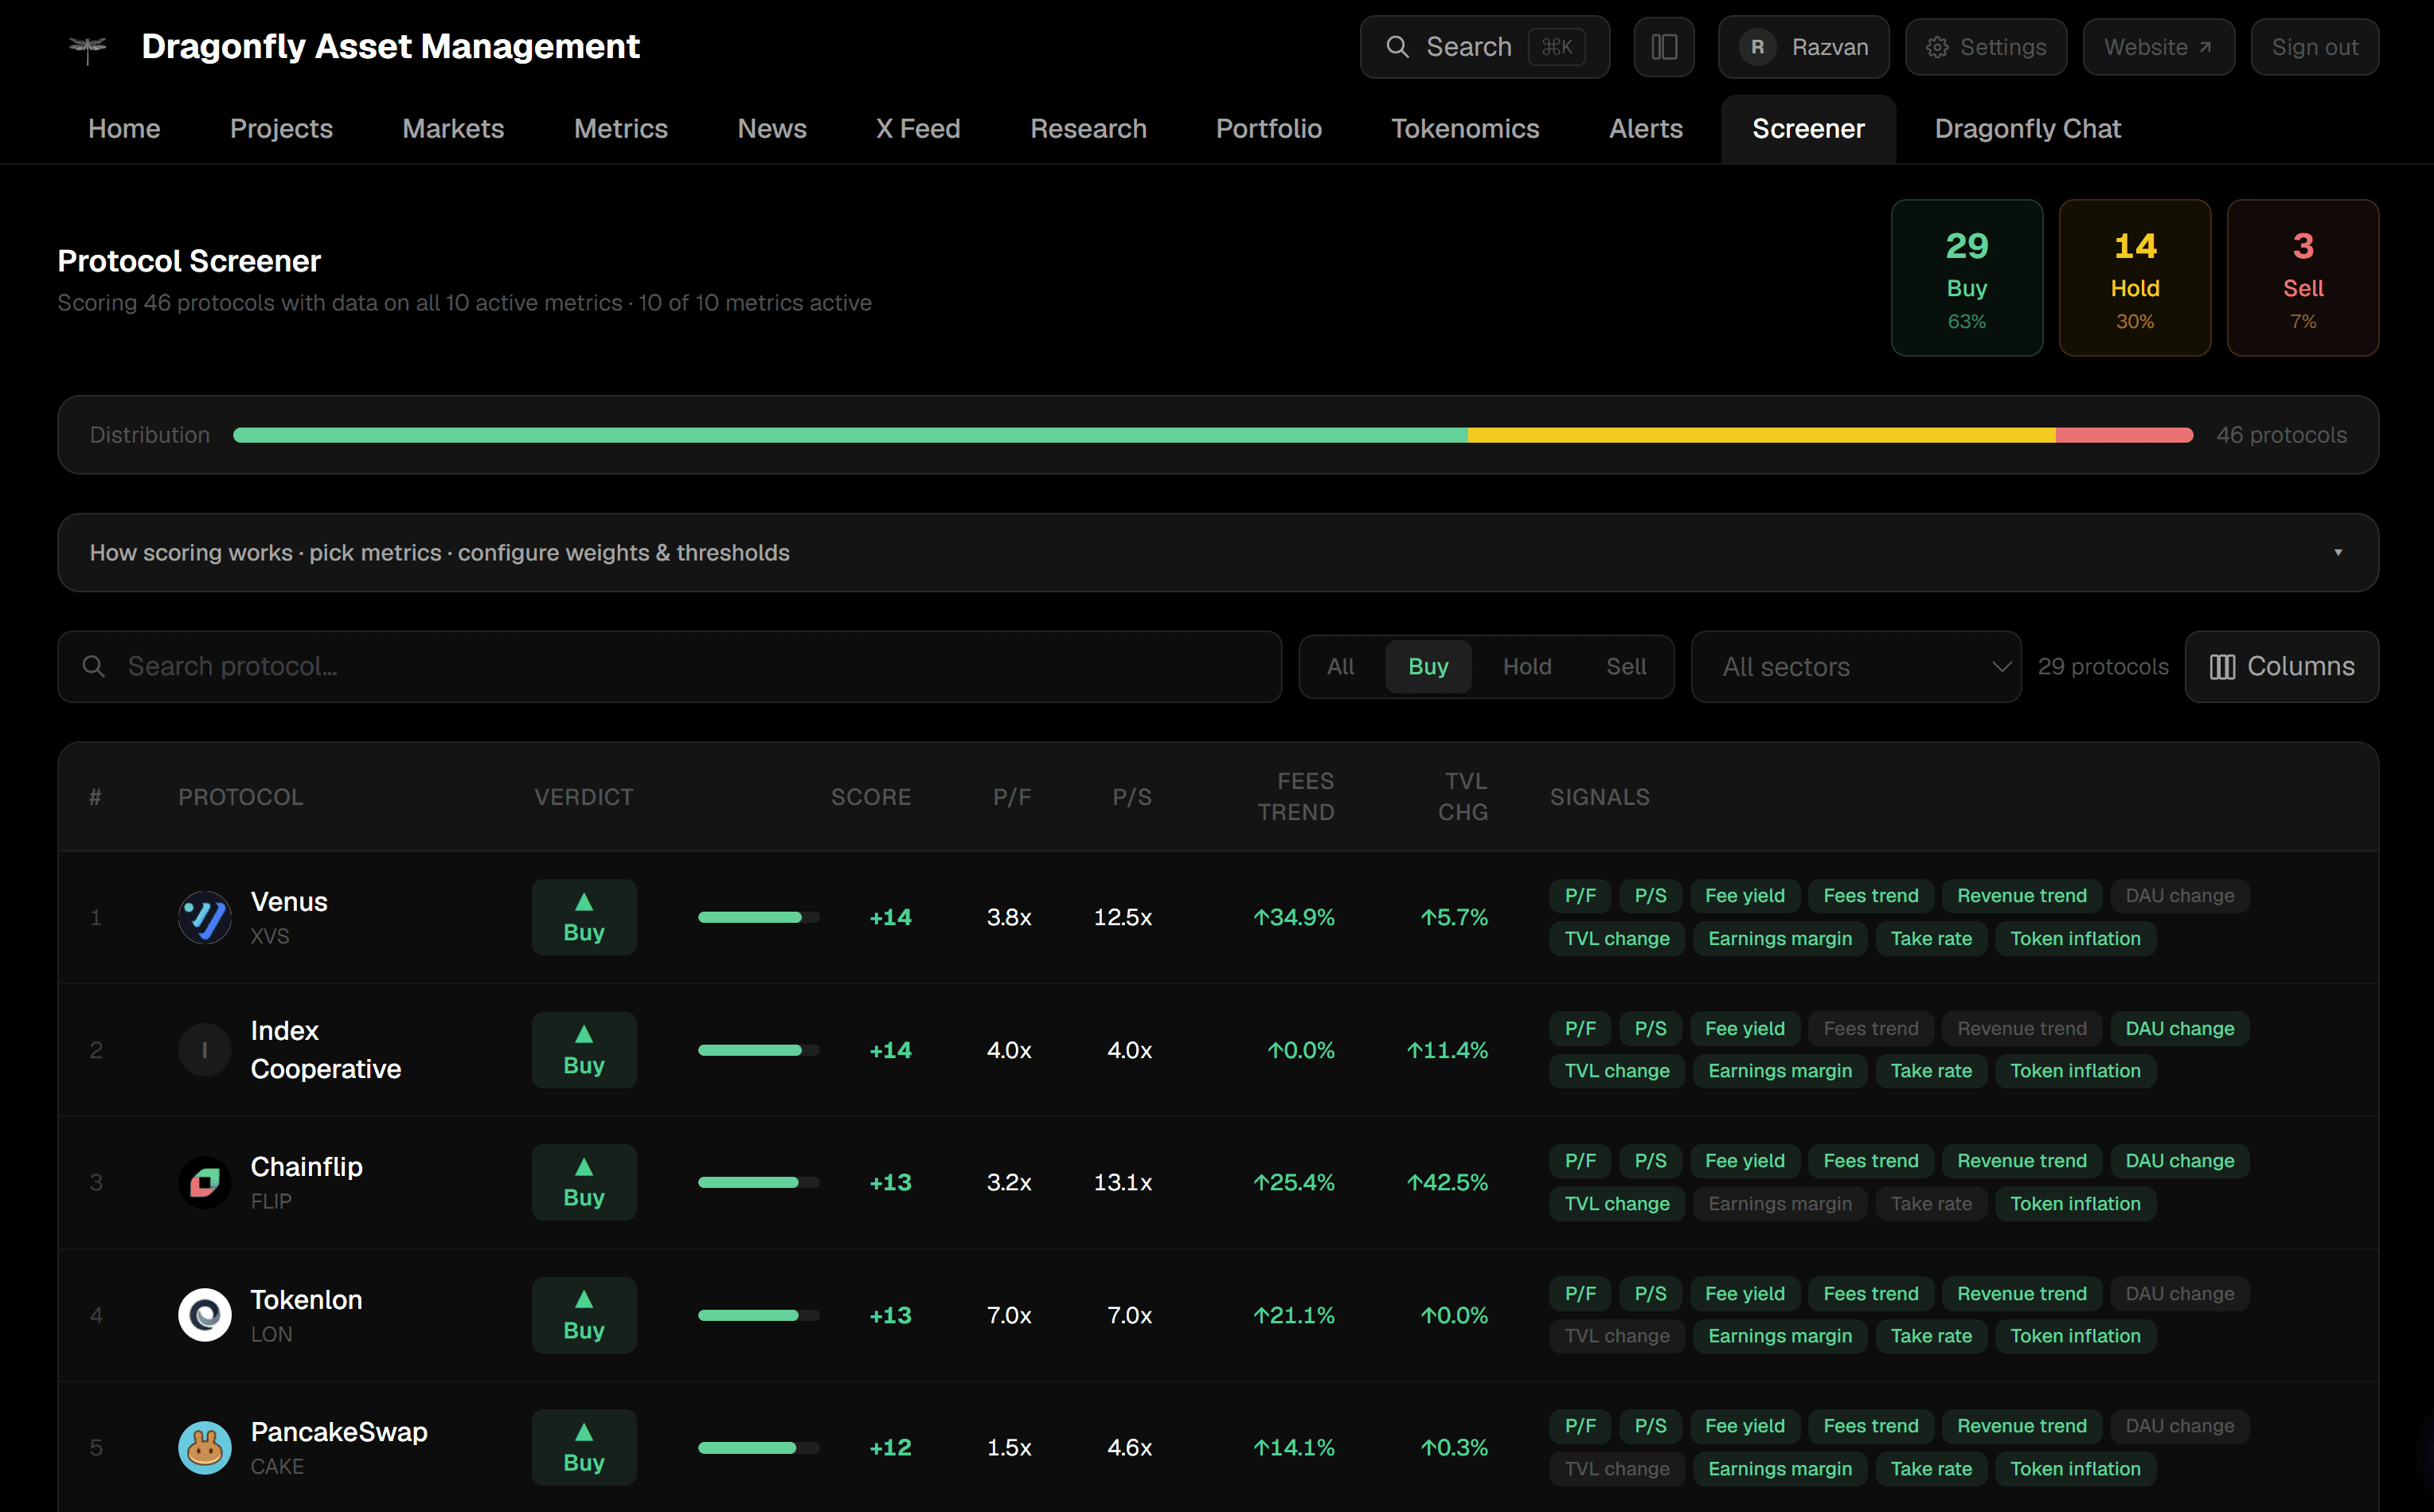Select the Sell verdict filter
This screenshot has height=1512, width=2434.
tap(1626, 666)
